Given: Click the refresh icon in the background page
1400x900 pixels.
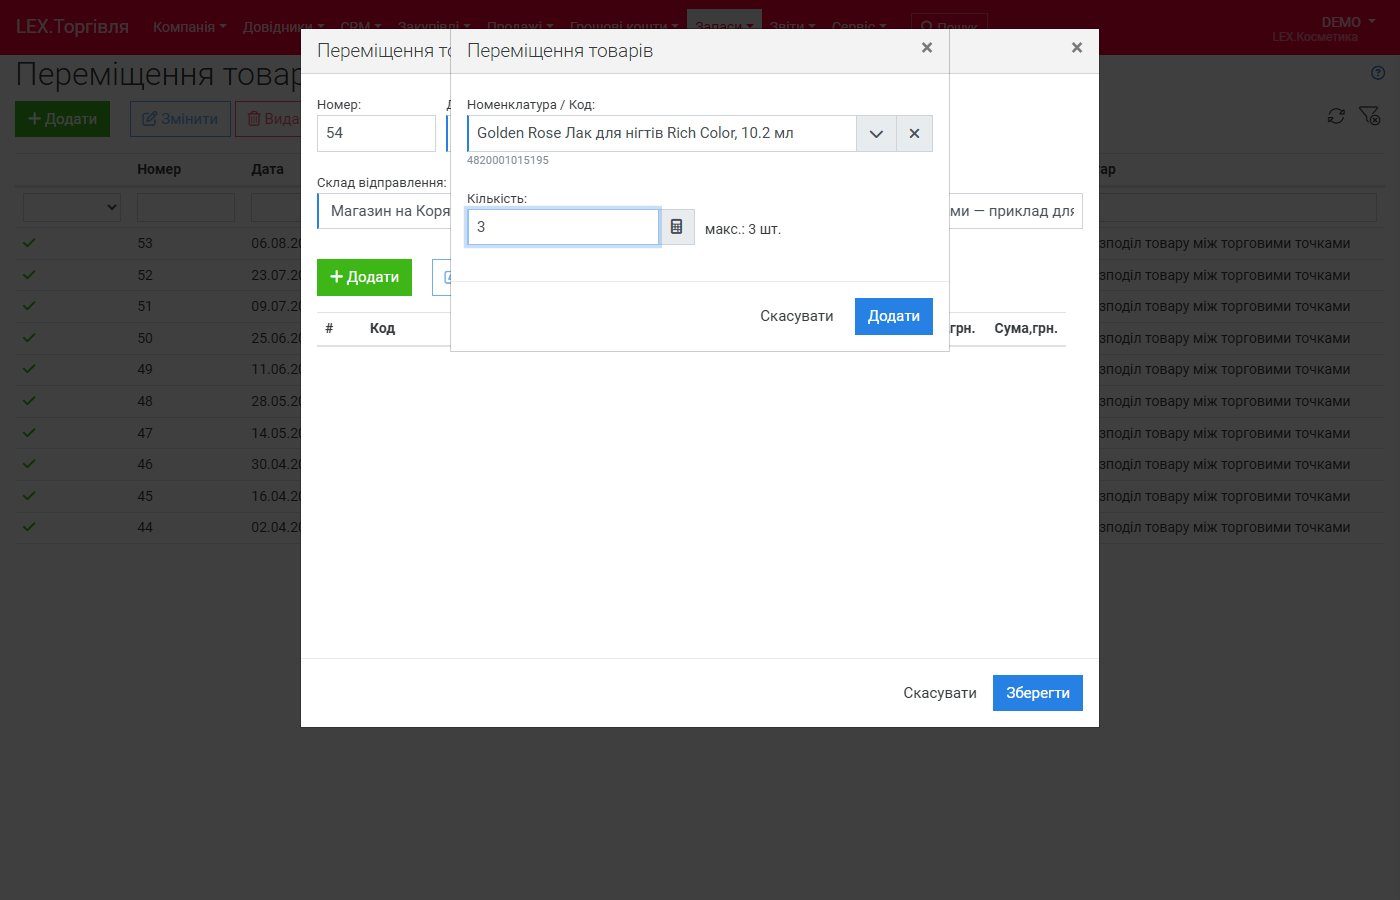Looking at the screenshot, I should [x=1336, y=117].
